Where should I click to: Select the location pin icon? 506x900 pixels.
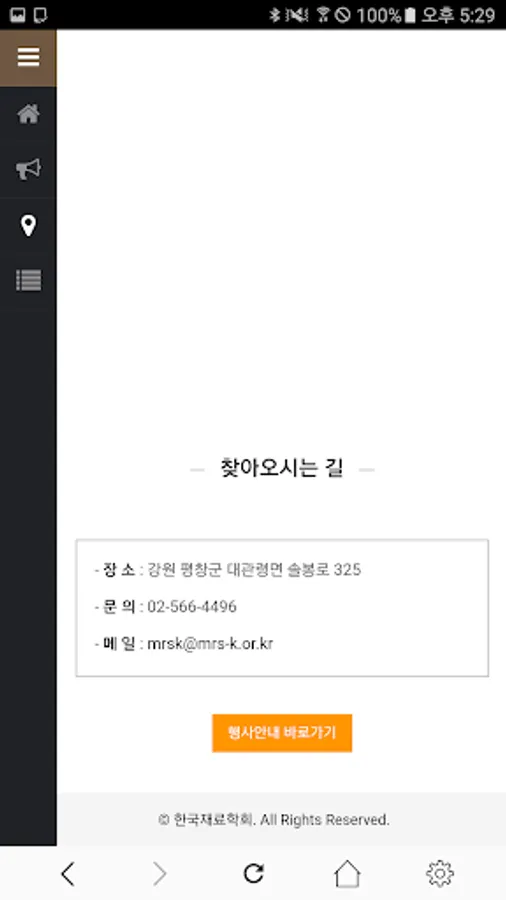(x=28, y=225)
